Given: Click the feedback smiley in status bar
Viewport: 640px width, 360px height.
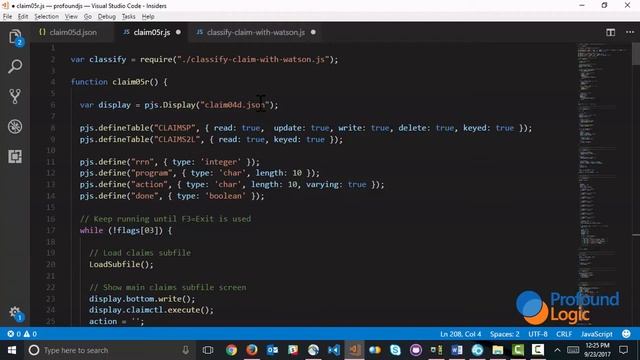Looking at the screenshot, I should pos(626,334).
